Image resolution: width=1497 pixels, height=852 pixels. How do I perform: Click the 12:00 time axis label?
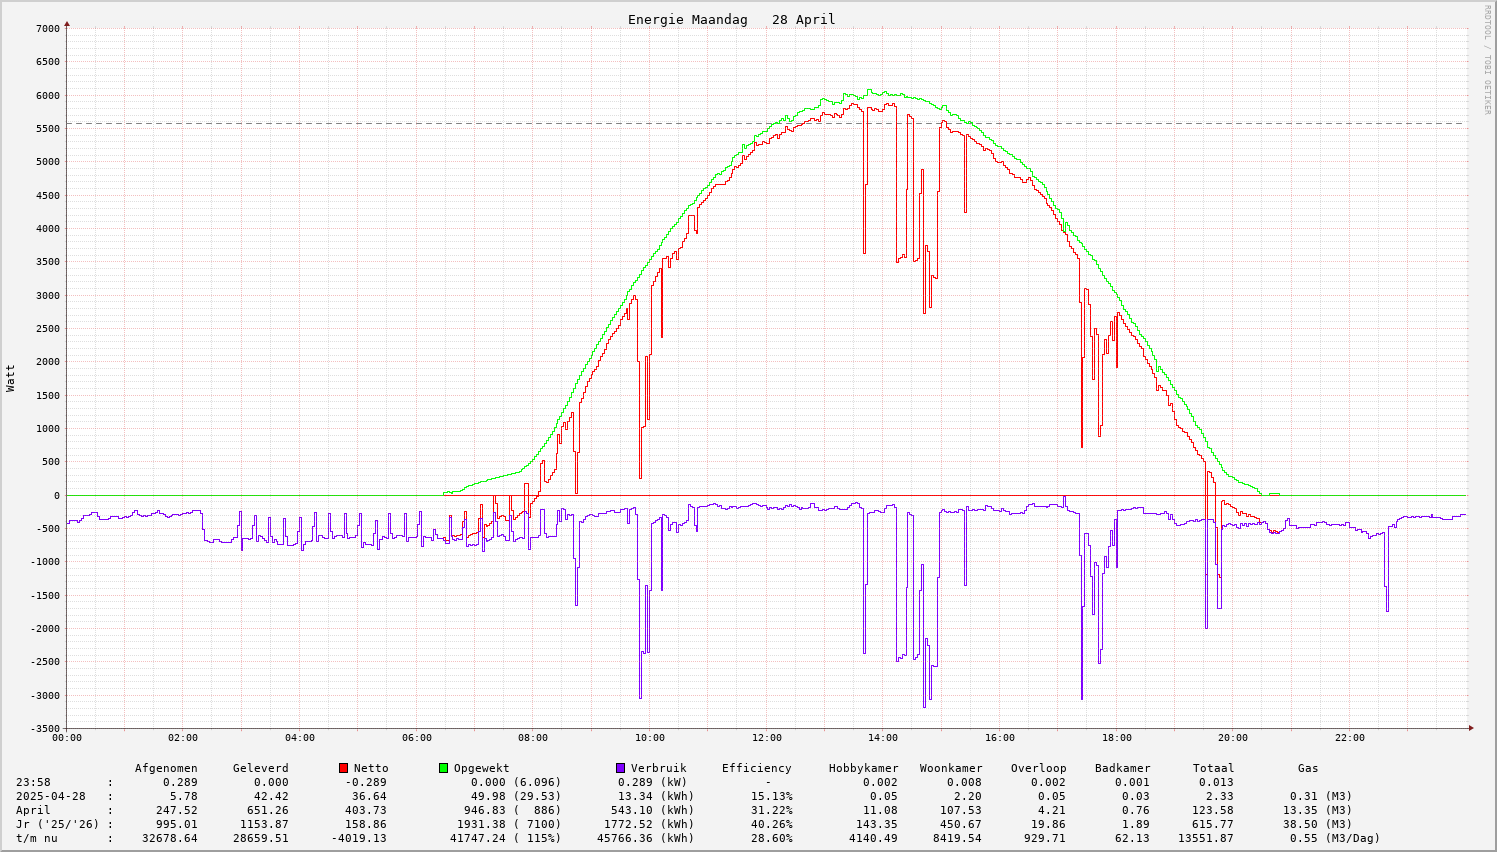point(766,738)
